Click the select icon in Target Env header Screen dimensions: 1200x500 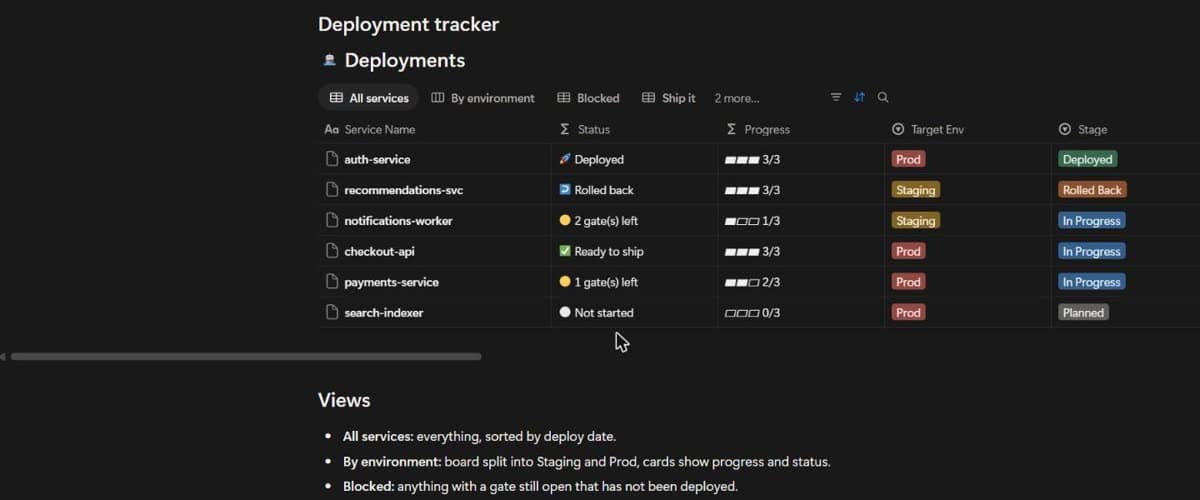click(898, 129)
